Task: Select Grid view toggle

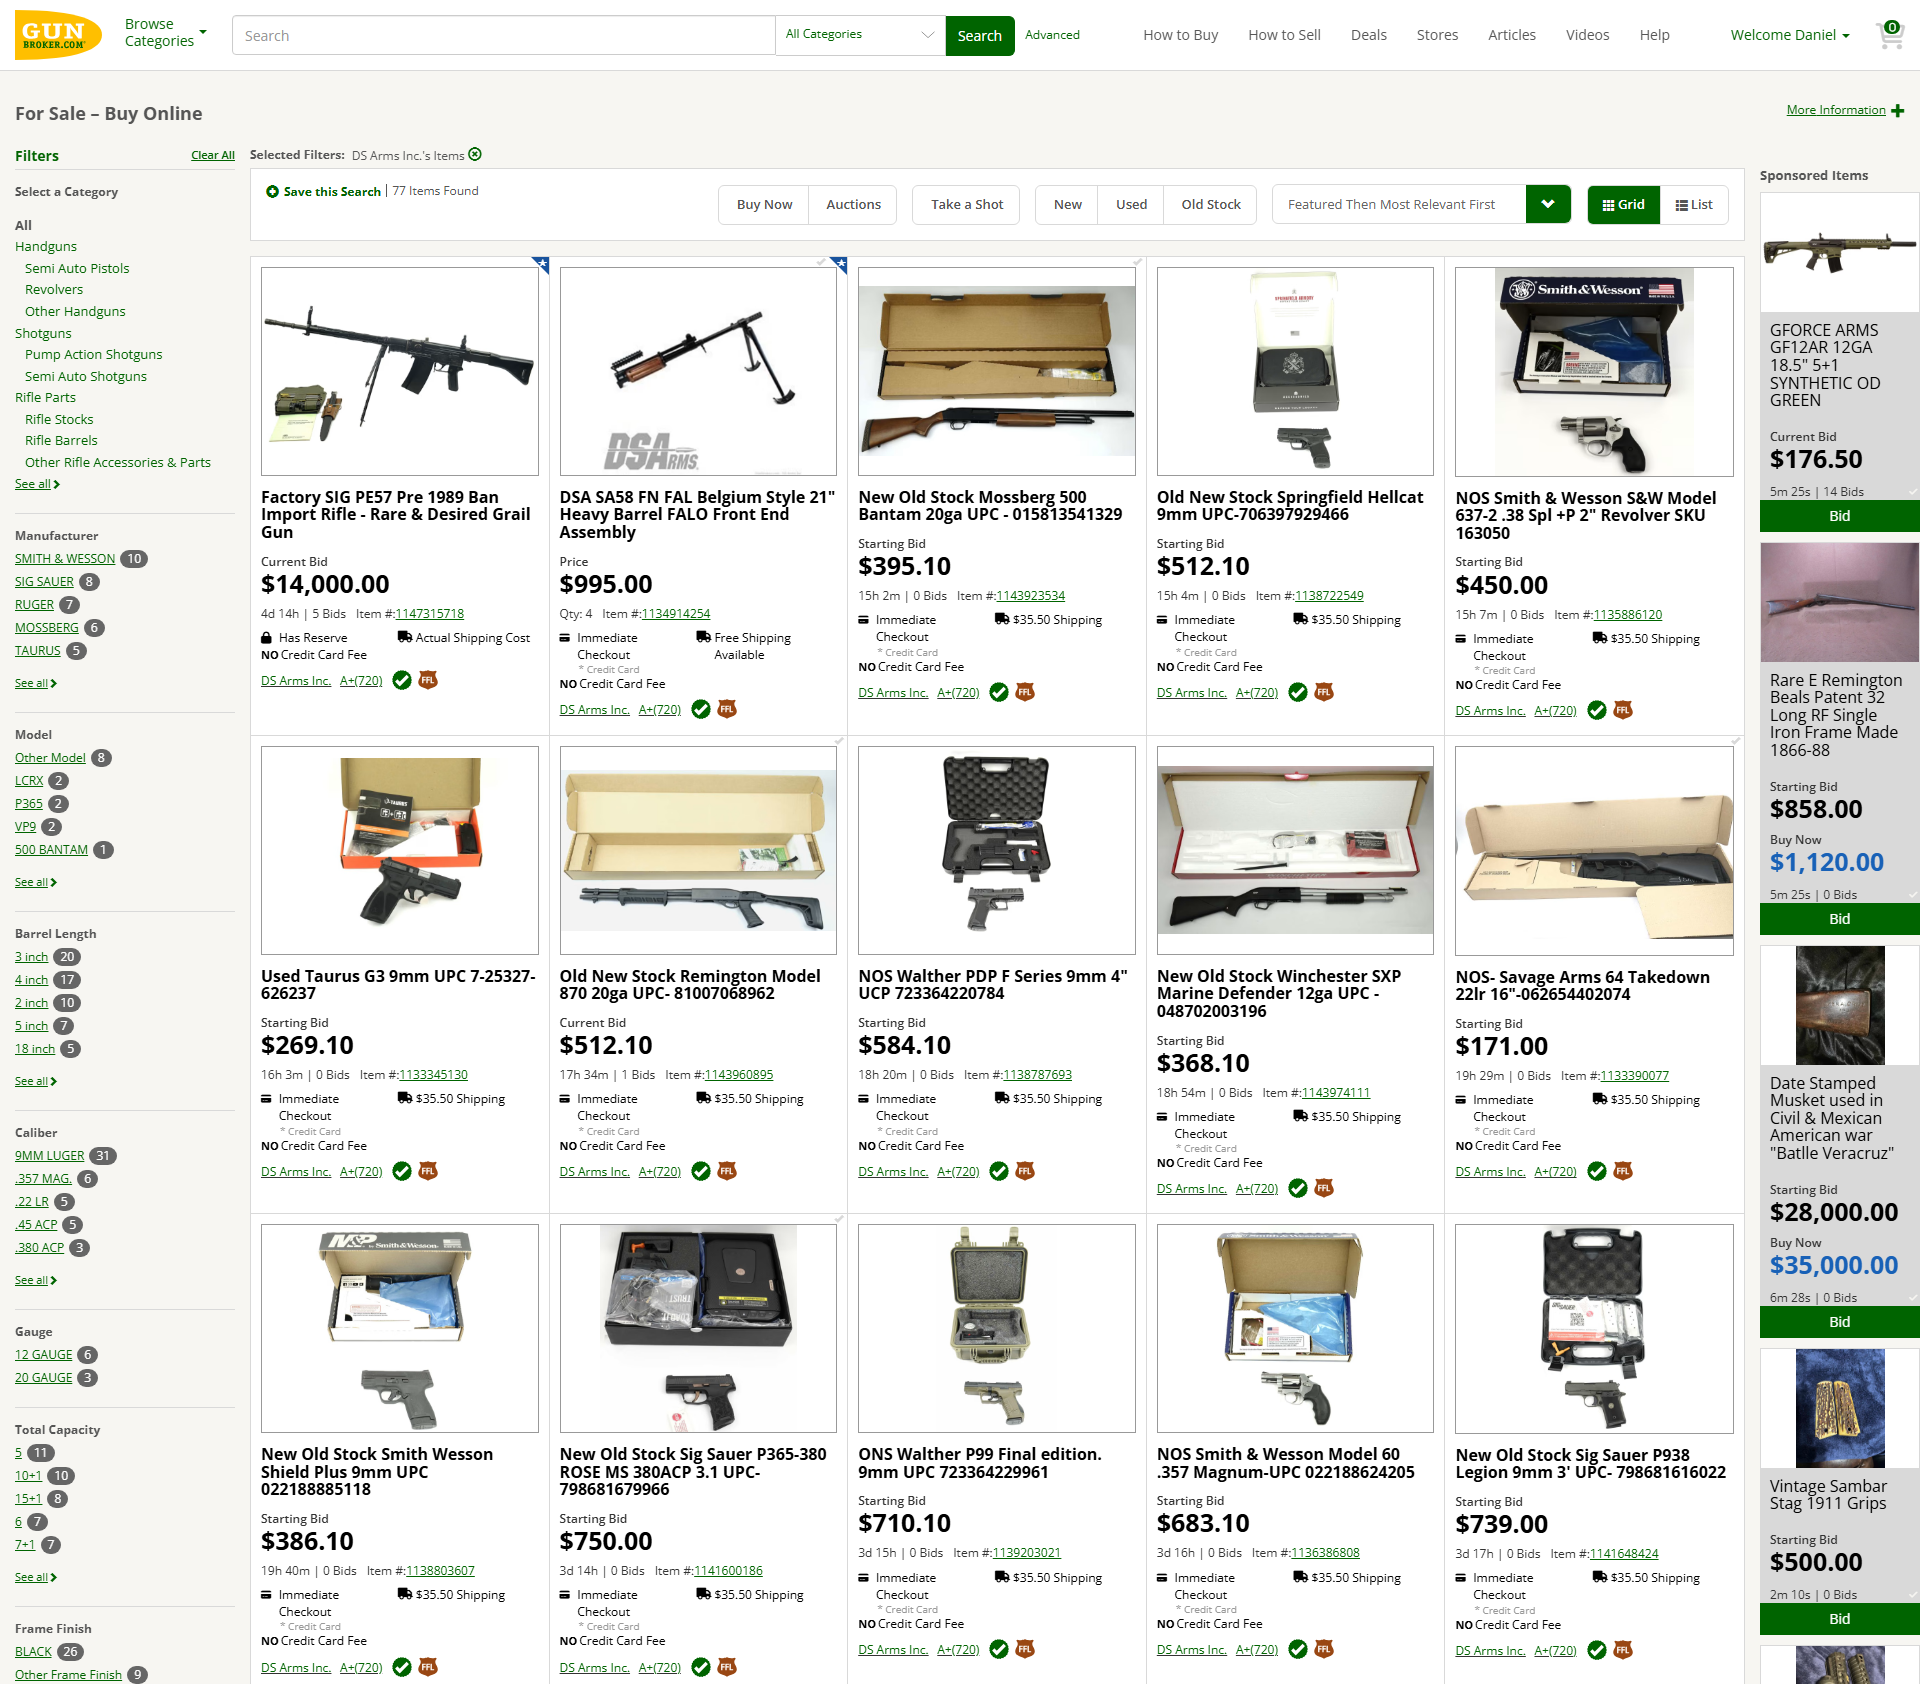Action: coord(1623,204)
